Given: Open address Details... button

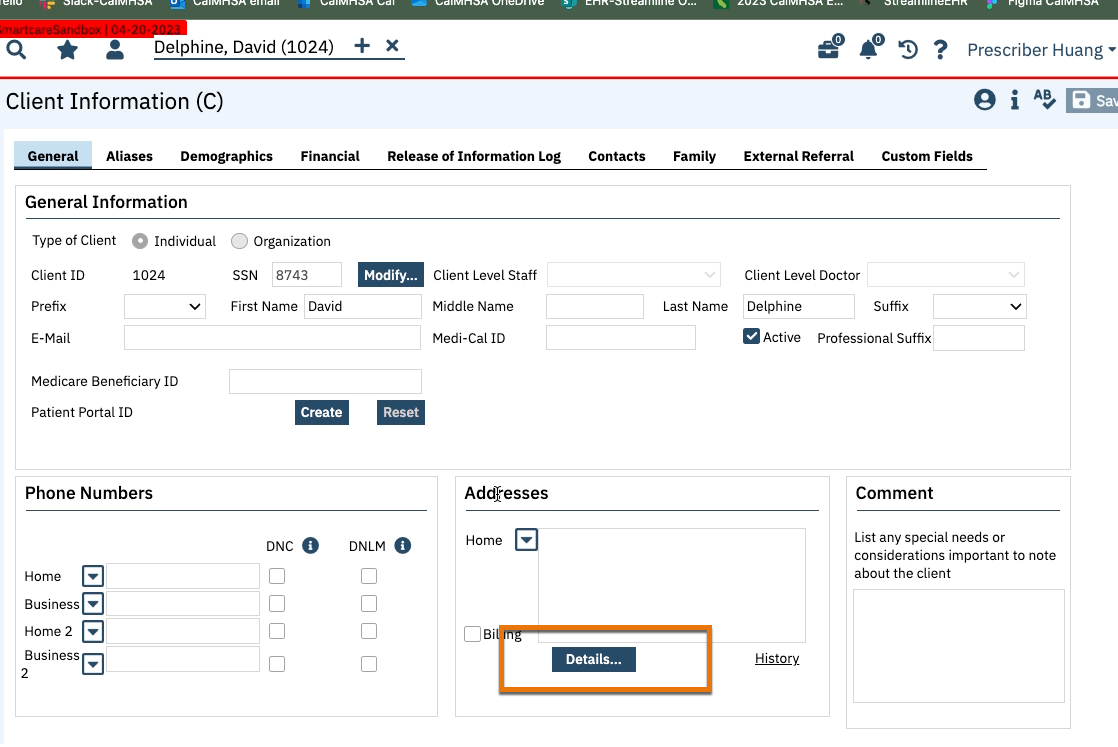Looking at the screenshot, I should pos(594,659).
